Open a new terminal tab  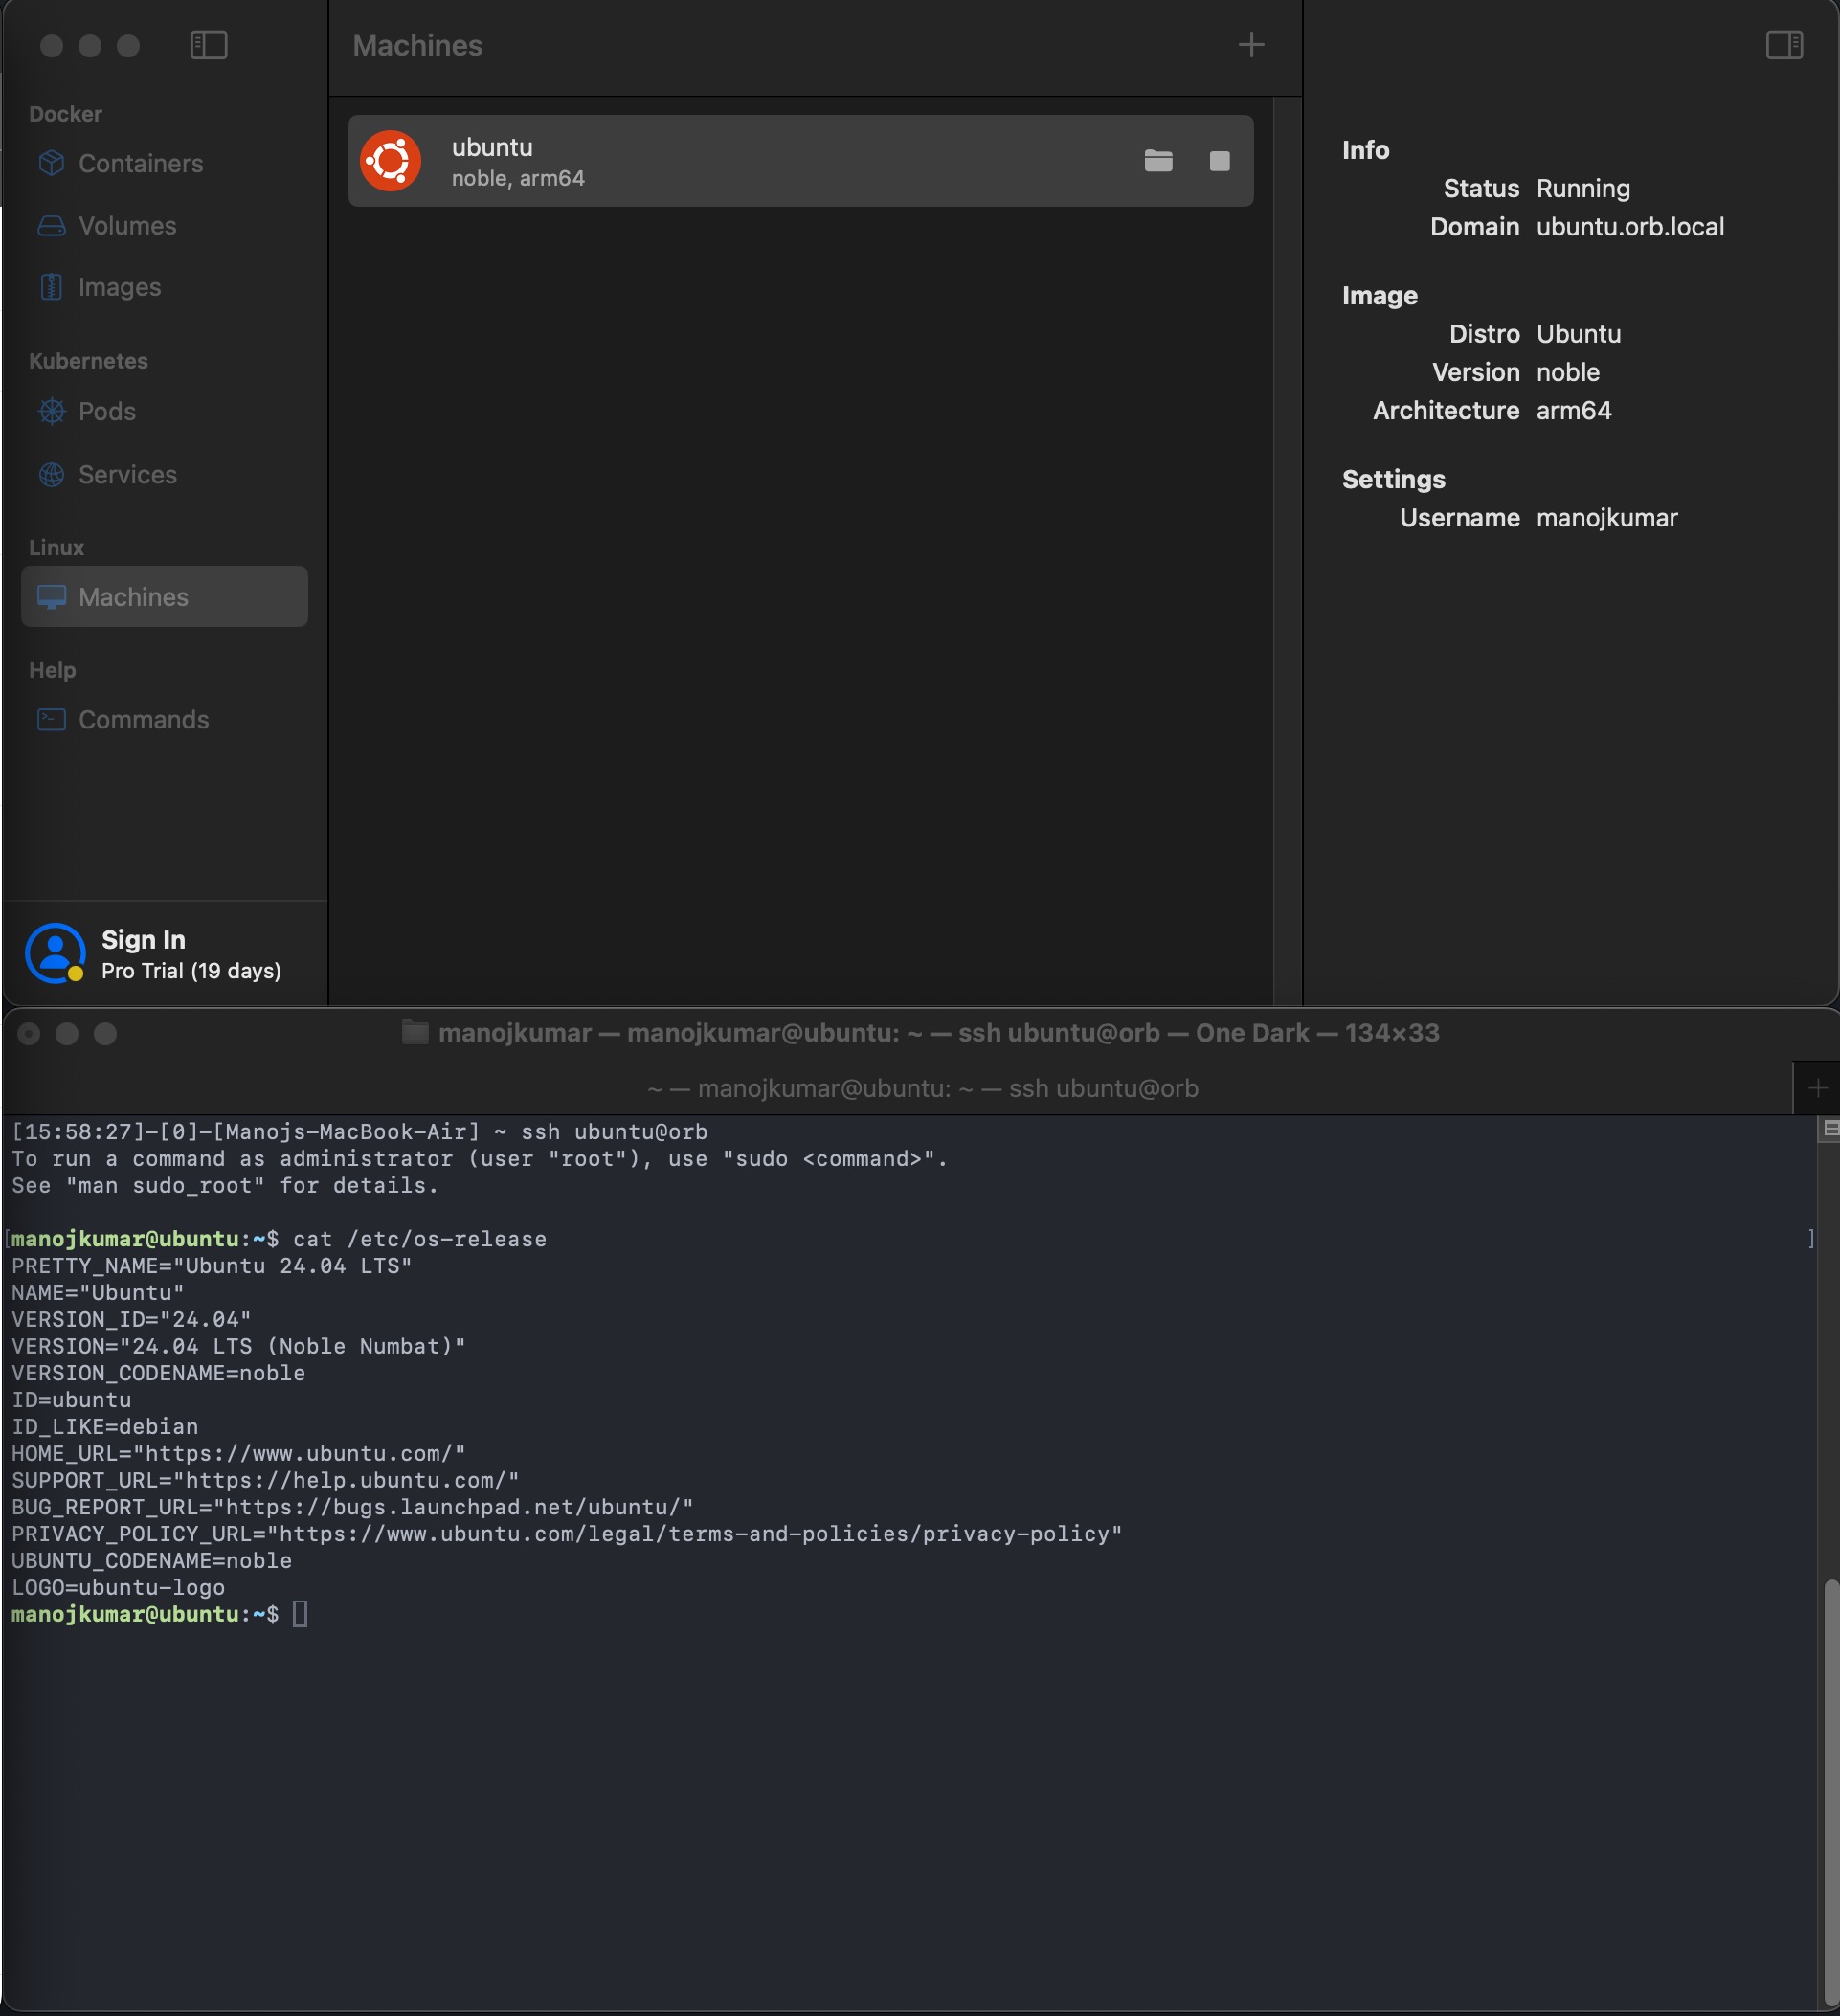(1818, 1088)
